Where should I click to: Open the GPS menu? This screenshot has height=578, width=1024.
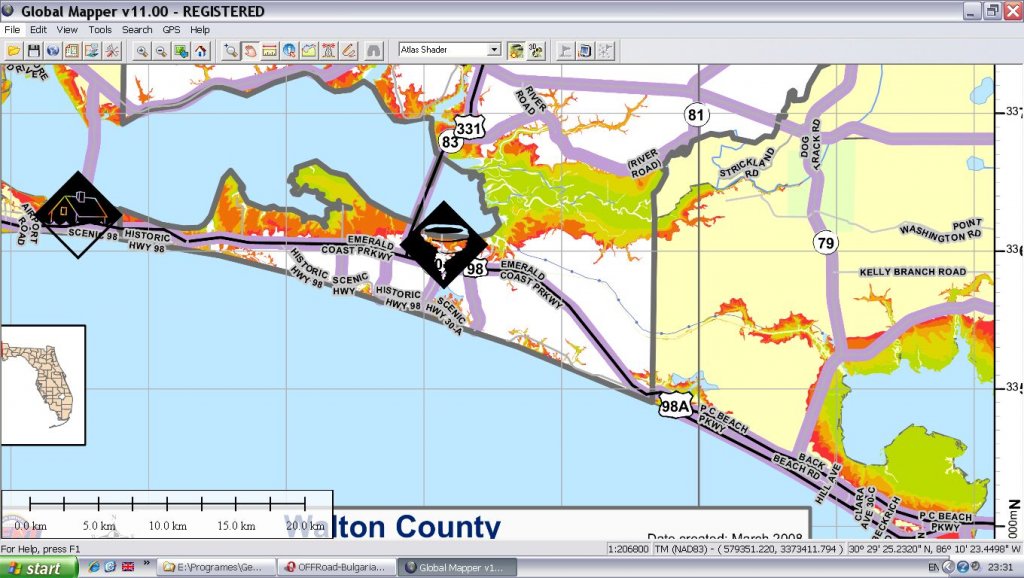tap(171, 29)
